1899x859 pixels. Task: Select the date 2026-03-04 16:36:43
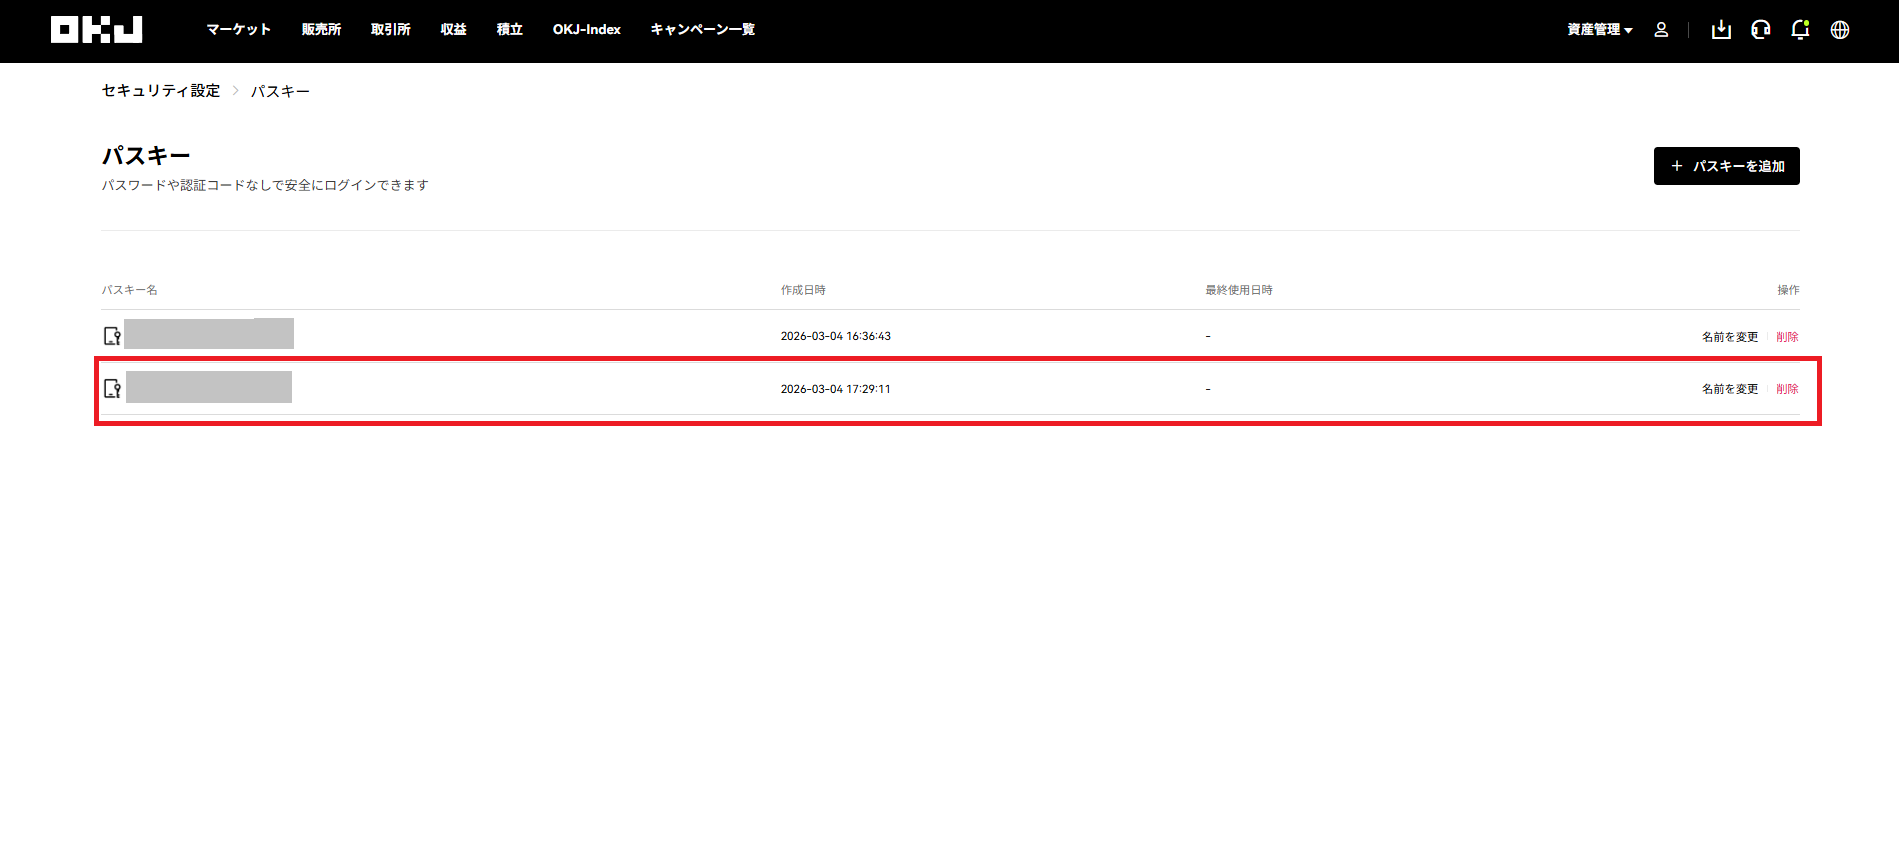836,336
